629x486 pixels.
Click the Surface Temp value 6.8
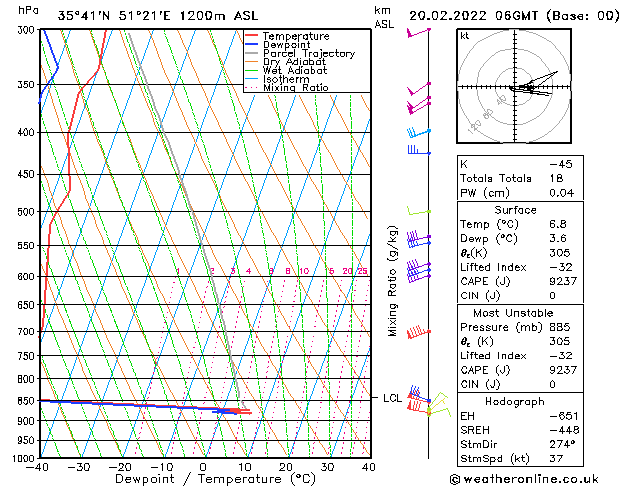tap(558, 224)
